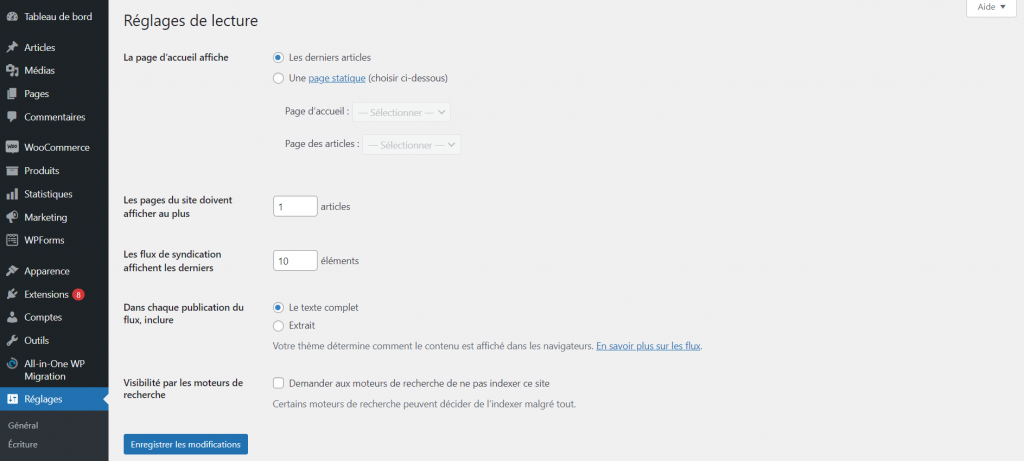Open Médias via its sidebar icon
Screen dimensions: 1024x461
[11, 70]
